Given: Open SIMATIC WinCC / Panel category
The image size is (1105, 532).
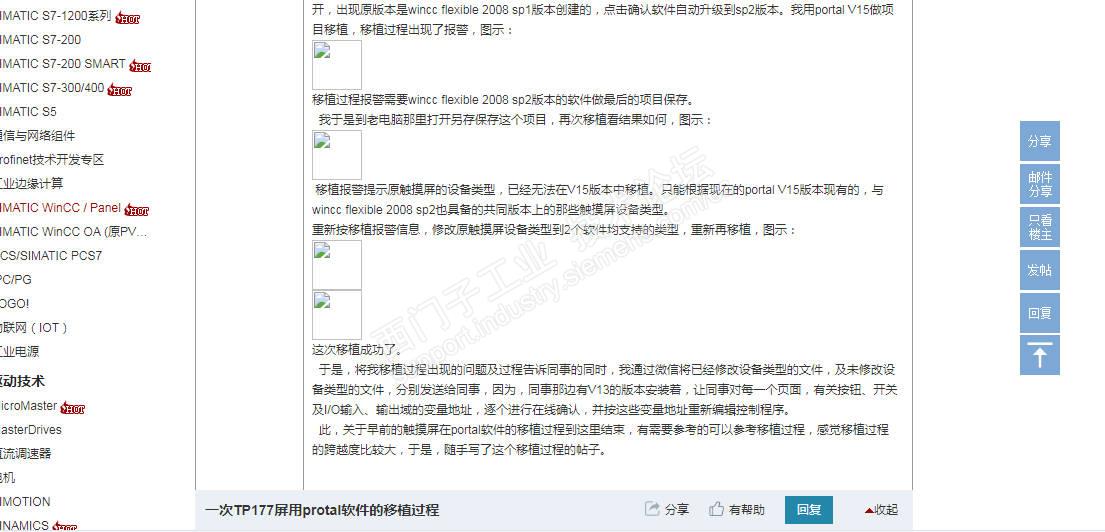Looking at the screenshot, I should coord(61,208).
